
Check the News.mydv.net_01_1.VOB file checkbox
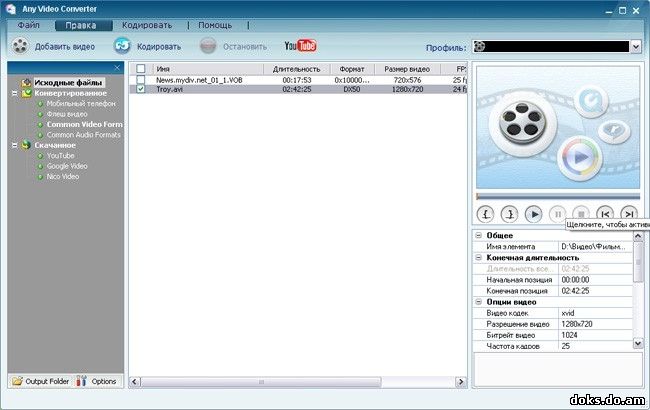point(141,80)
